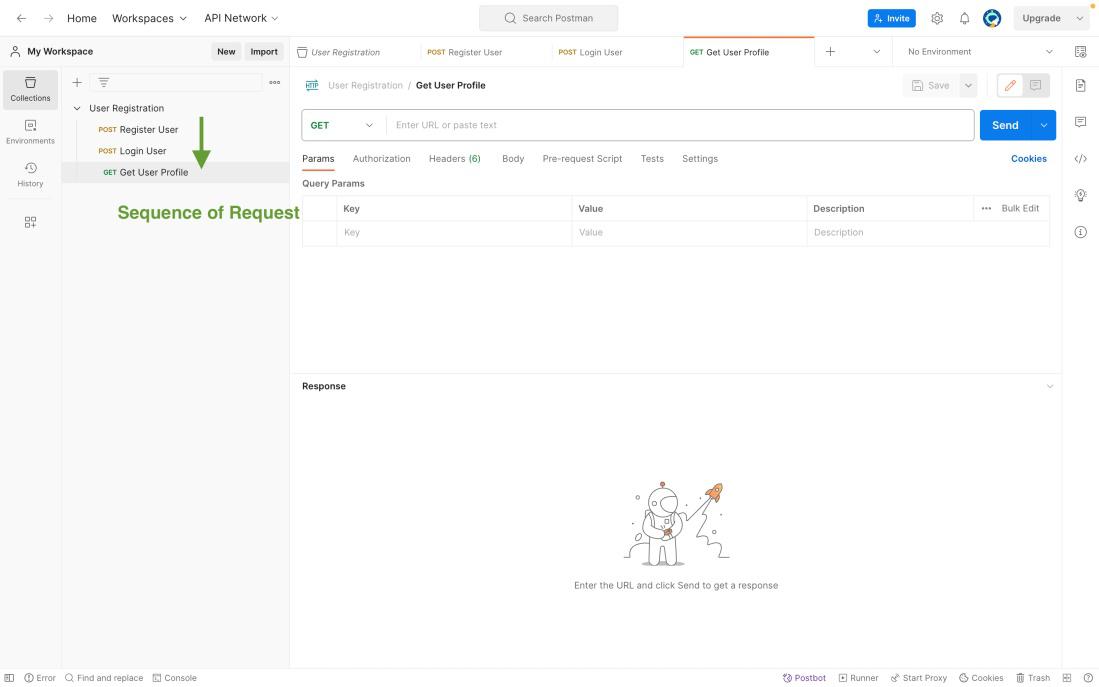Open the request Settings tab
The height and width of the screenshot is (687, 1099).
[x=699, y=158]
